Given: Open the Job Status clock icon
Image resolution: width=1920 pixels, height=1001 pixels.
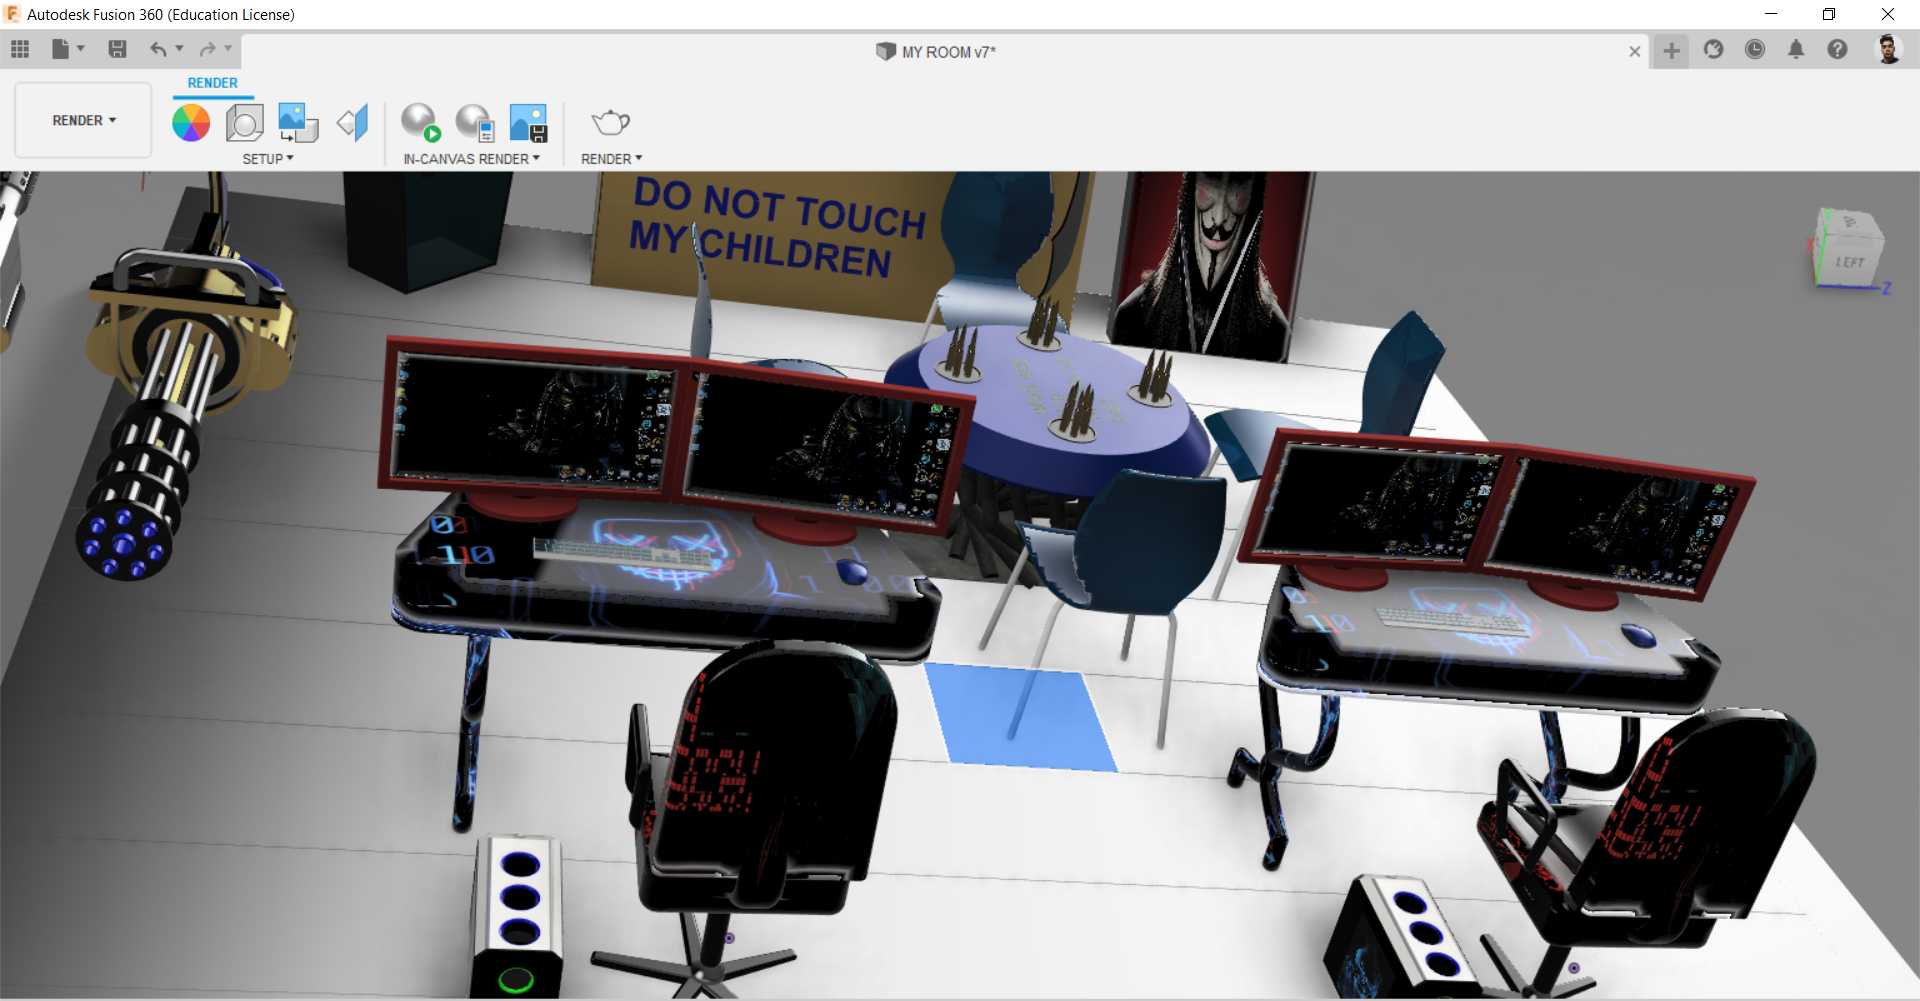Looking at the screenshot, I should (x=1755, y=49).
